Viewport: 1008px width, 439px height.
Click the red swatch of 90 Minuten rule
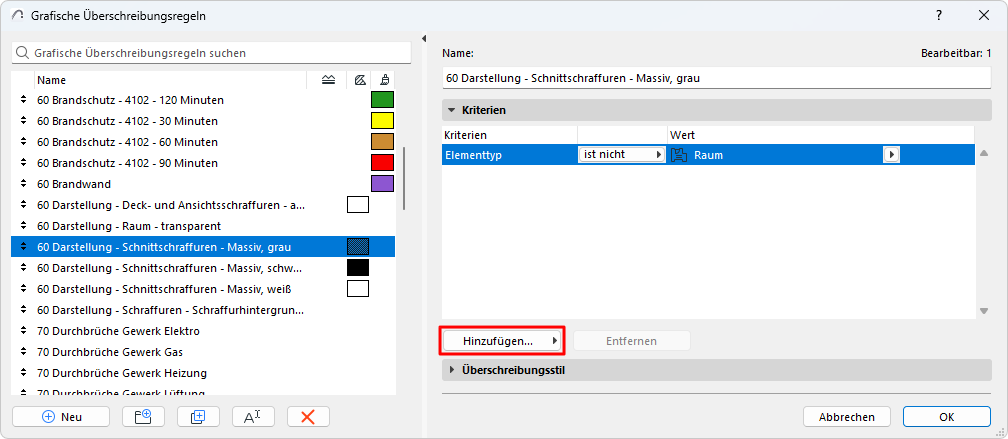pos(382,163)
